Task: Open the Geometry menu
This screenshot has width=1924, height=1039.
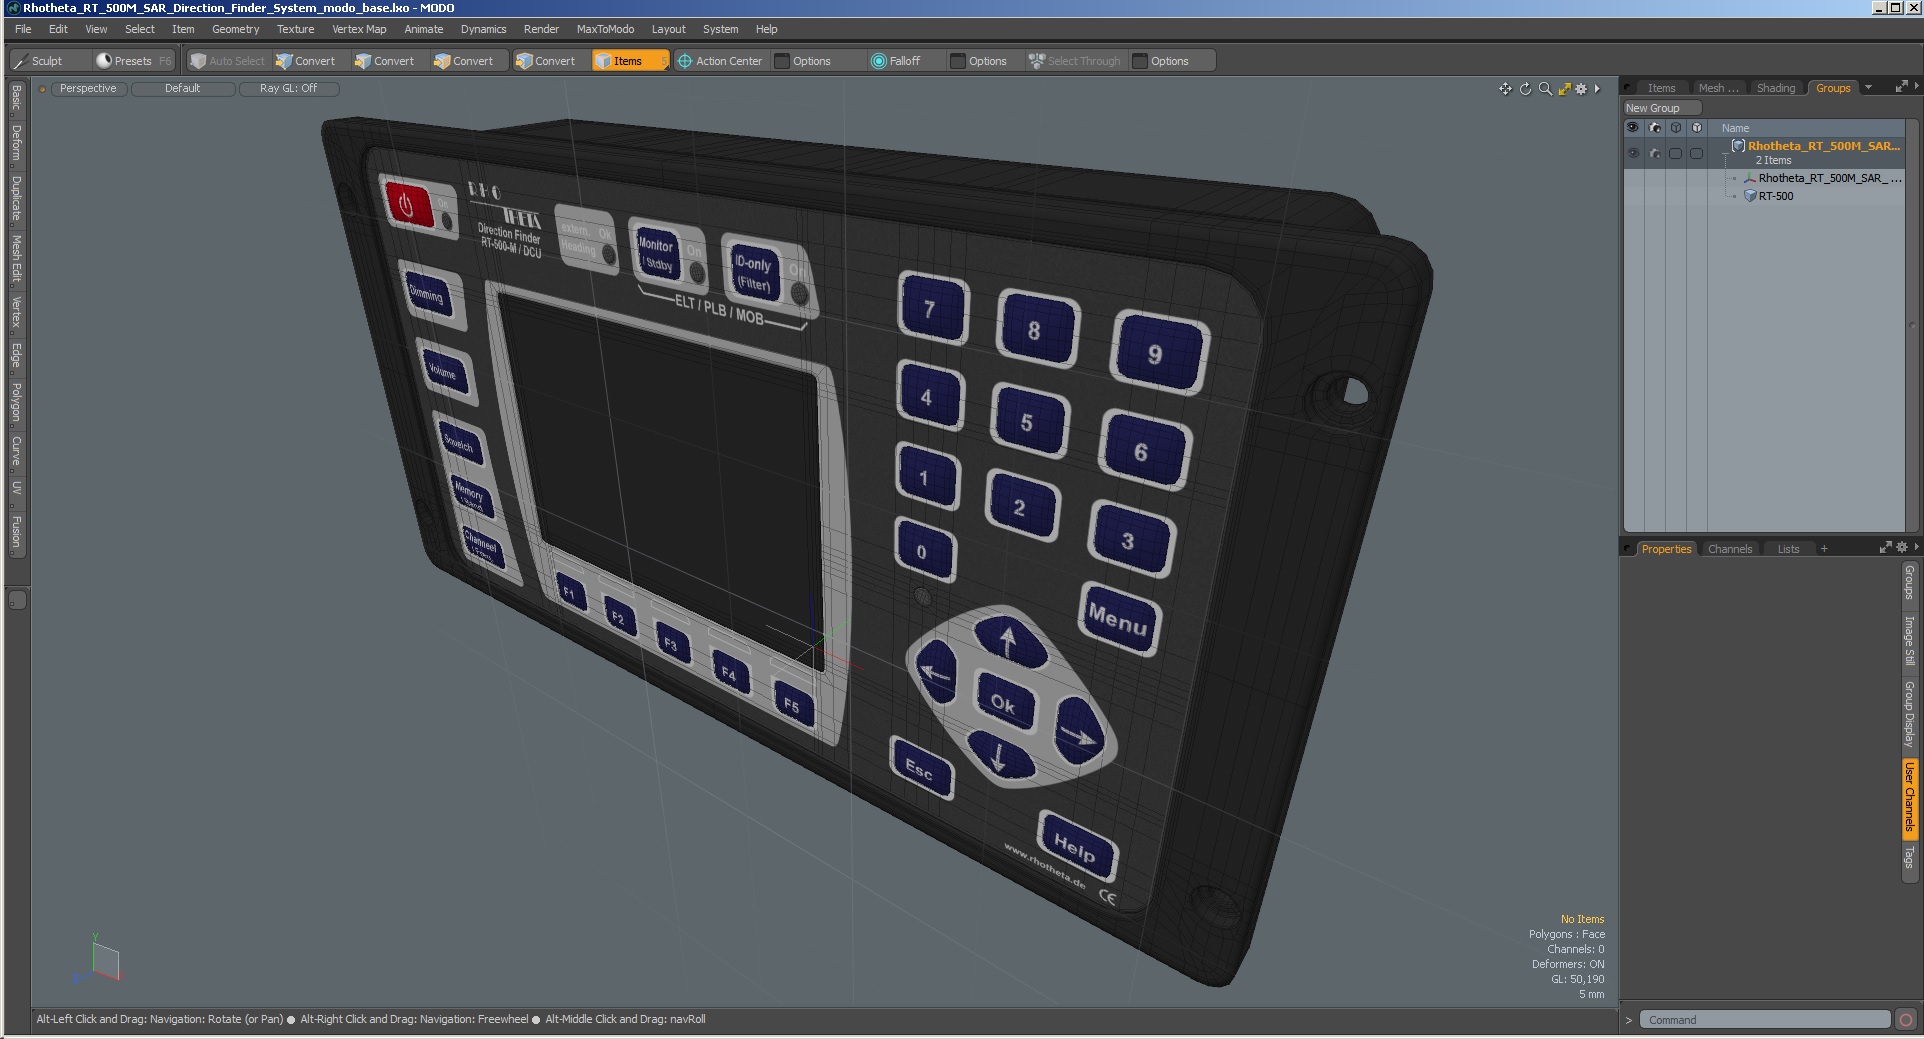Action: 235,29
